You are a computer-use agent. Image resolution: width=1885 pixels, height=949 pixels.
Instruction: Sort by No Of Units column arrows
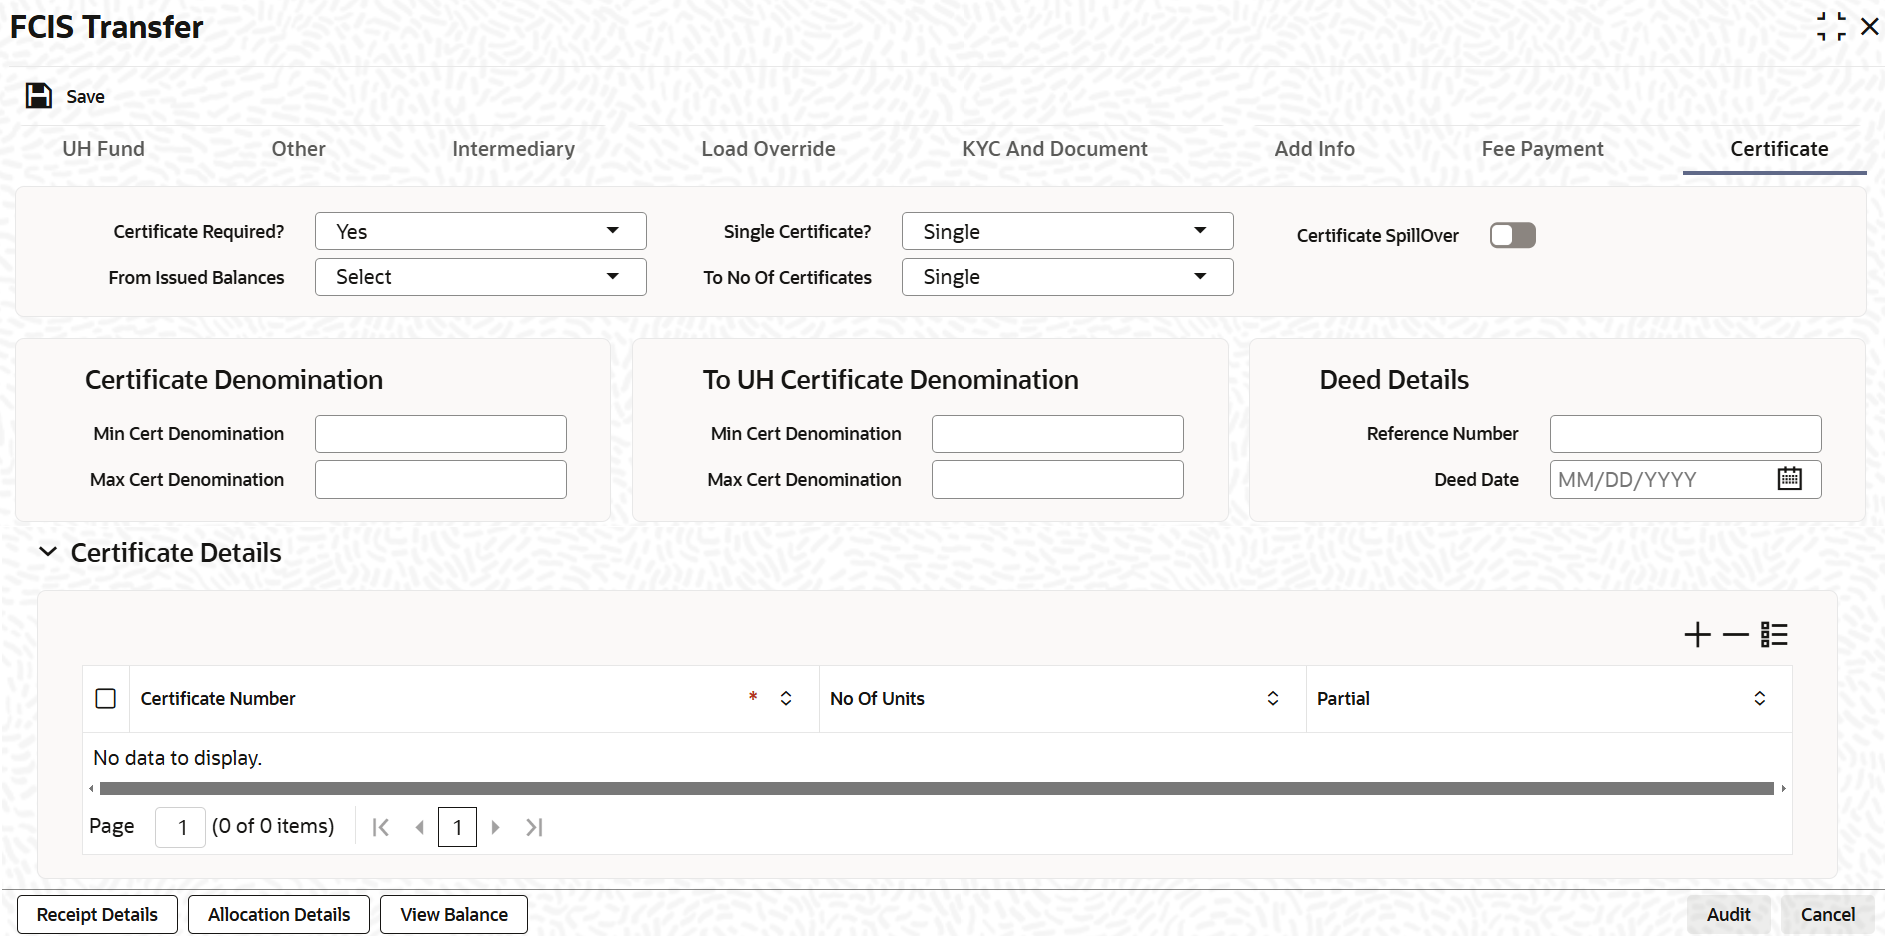click(1273, 698)
